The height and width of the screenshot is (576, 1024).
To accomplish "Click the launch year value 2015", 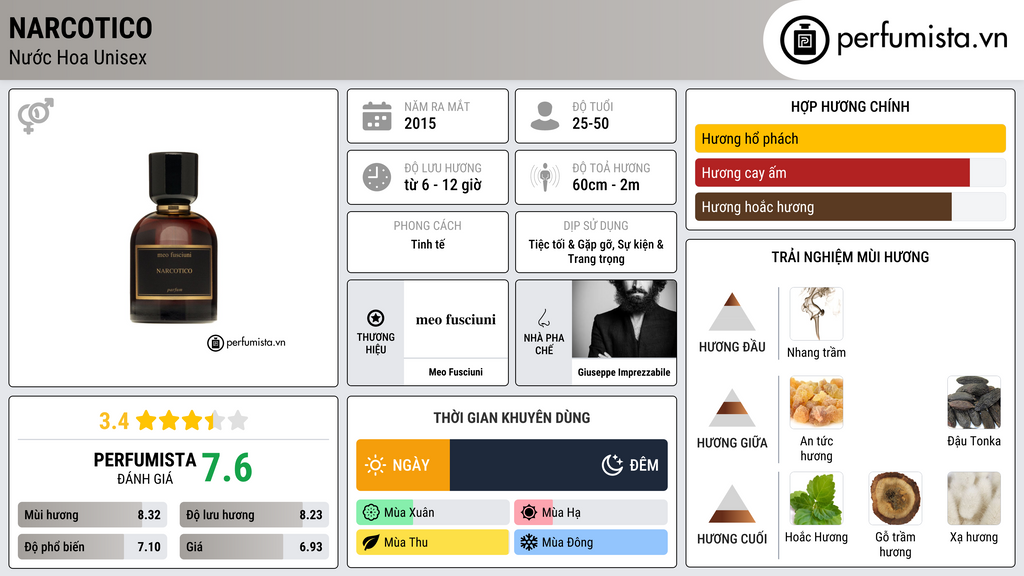I will [x=420, y=123].
